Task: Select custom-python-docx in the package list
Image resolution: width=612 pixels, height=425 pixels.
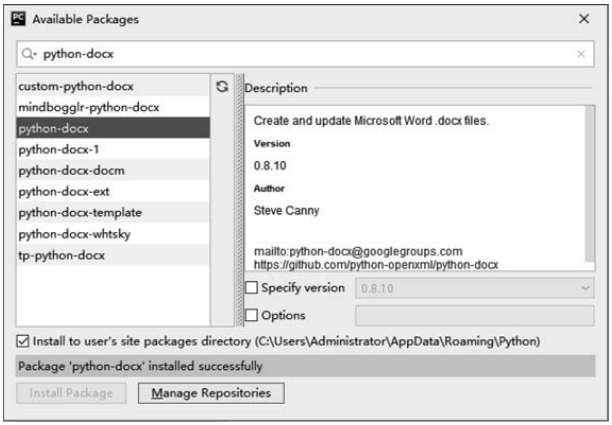Action: [x=75, y=86]
